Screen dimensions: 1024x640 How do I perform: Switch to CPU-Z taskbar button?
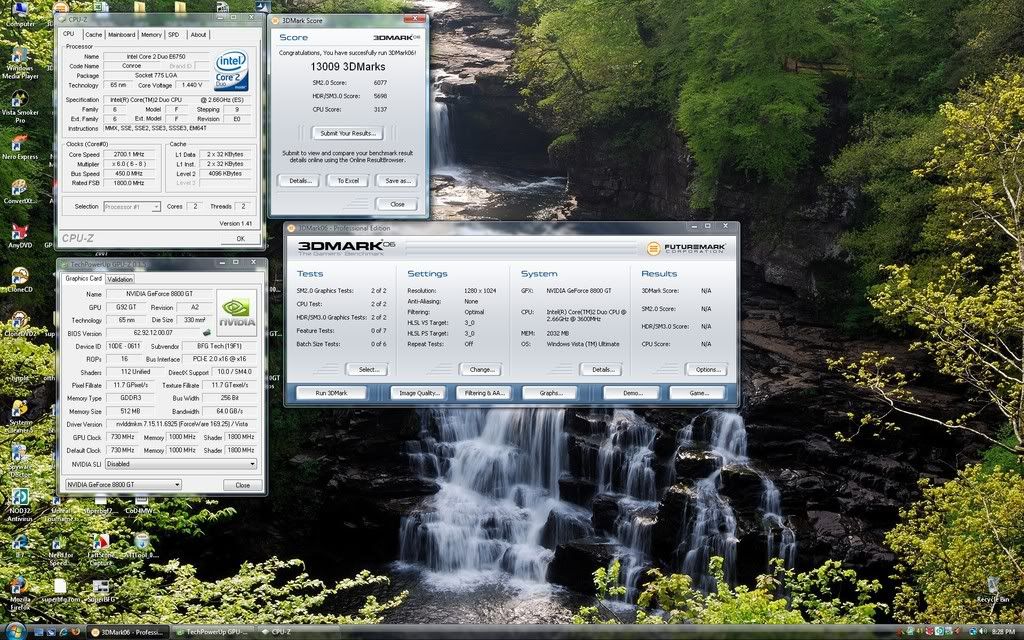pos(297,632)
